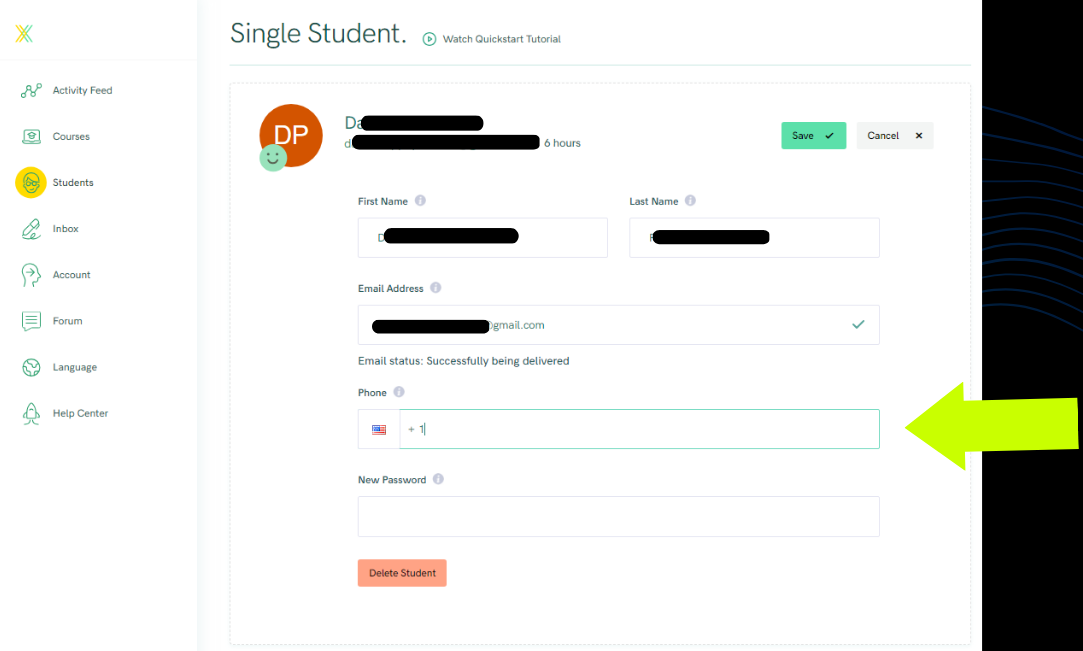Click the info icon beside First Name
Viewport: 1083px width, 651px height.
pyautogui.click(x=420, y=201)
